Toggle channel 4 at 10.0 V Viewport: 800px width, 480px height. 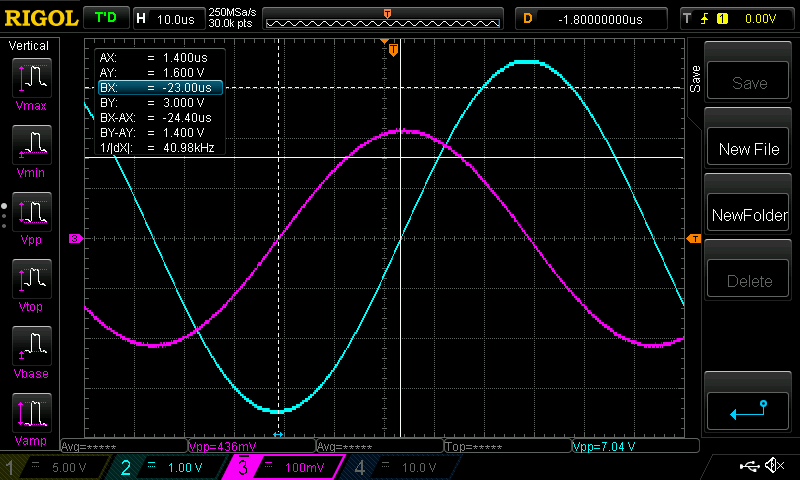399,467
